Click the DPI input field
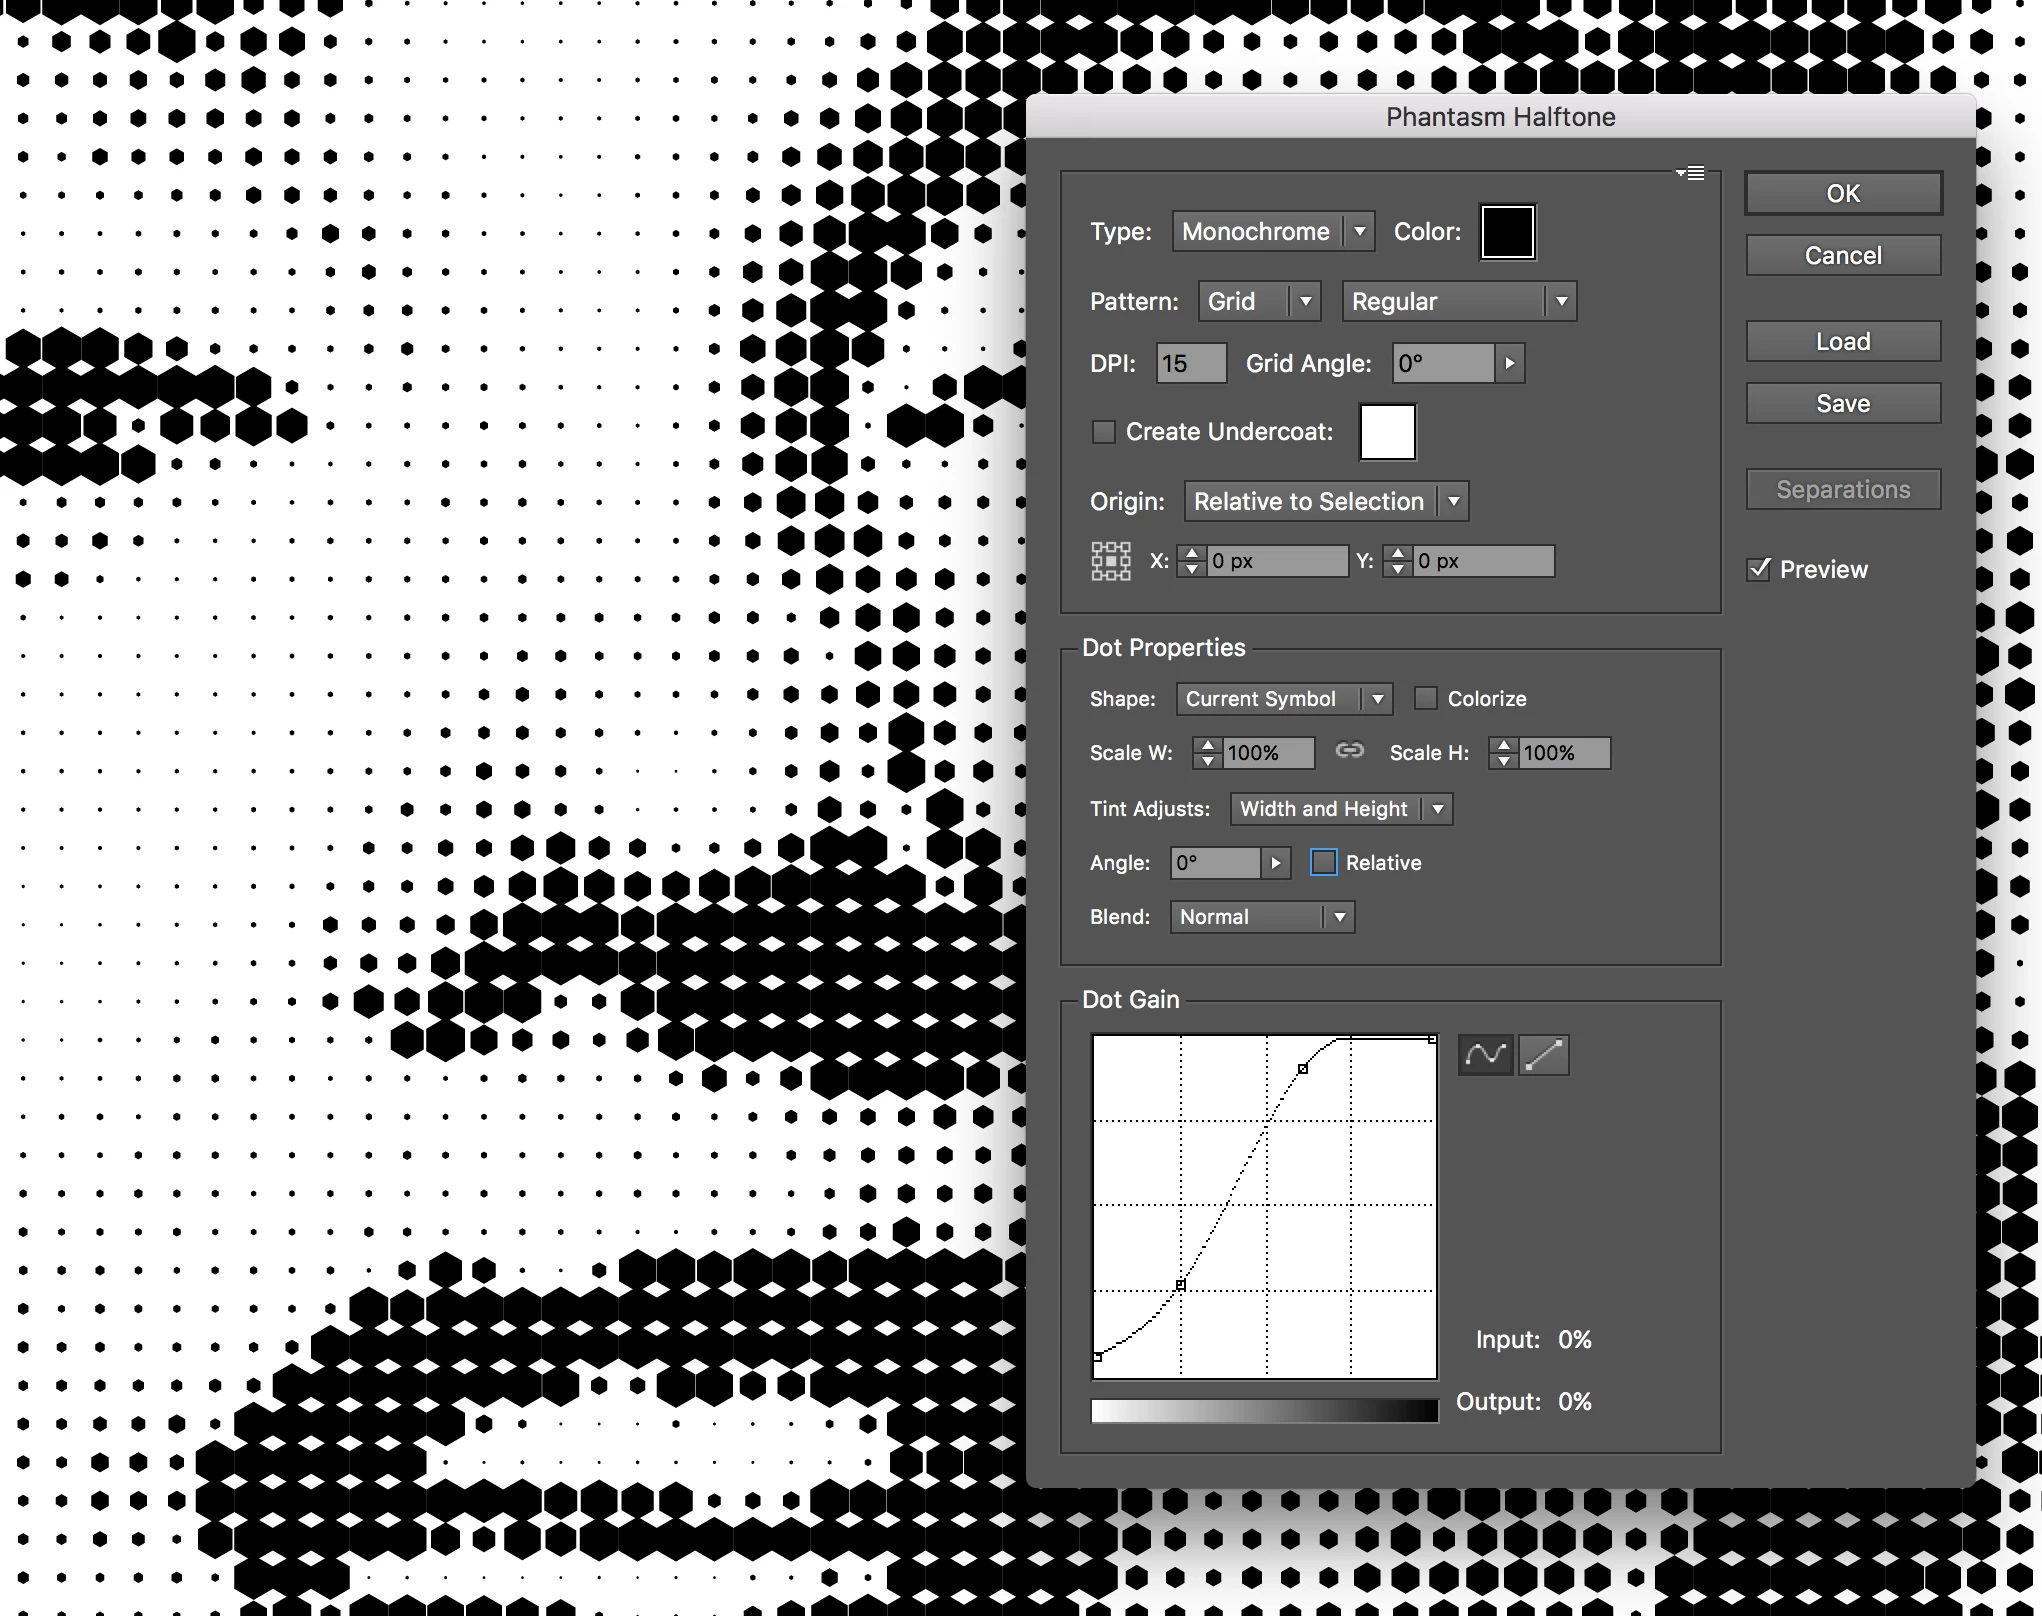This screenshot has height=1616, width=2042. tap(1190, 363)
